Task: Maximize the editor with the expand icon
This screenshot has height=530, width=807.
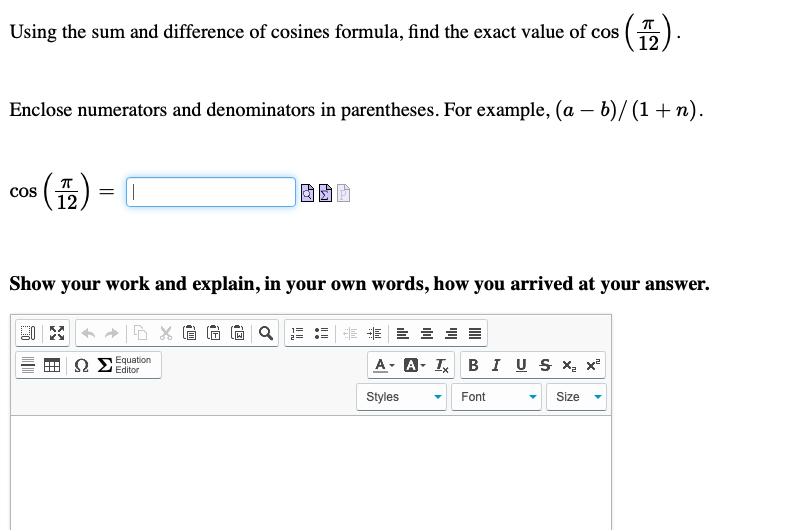Action: pos(57,333)
